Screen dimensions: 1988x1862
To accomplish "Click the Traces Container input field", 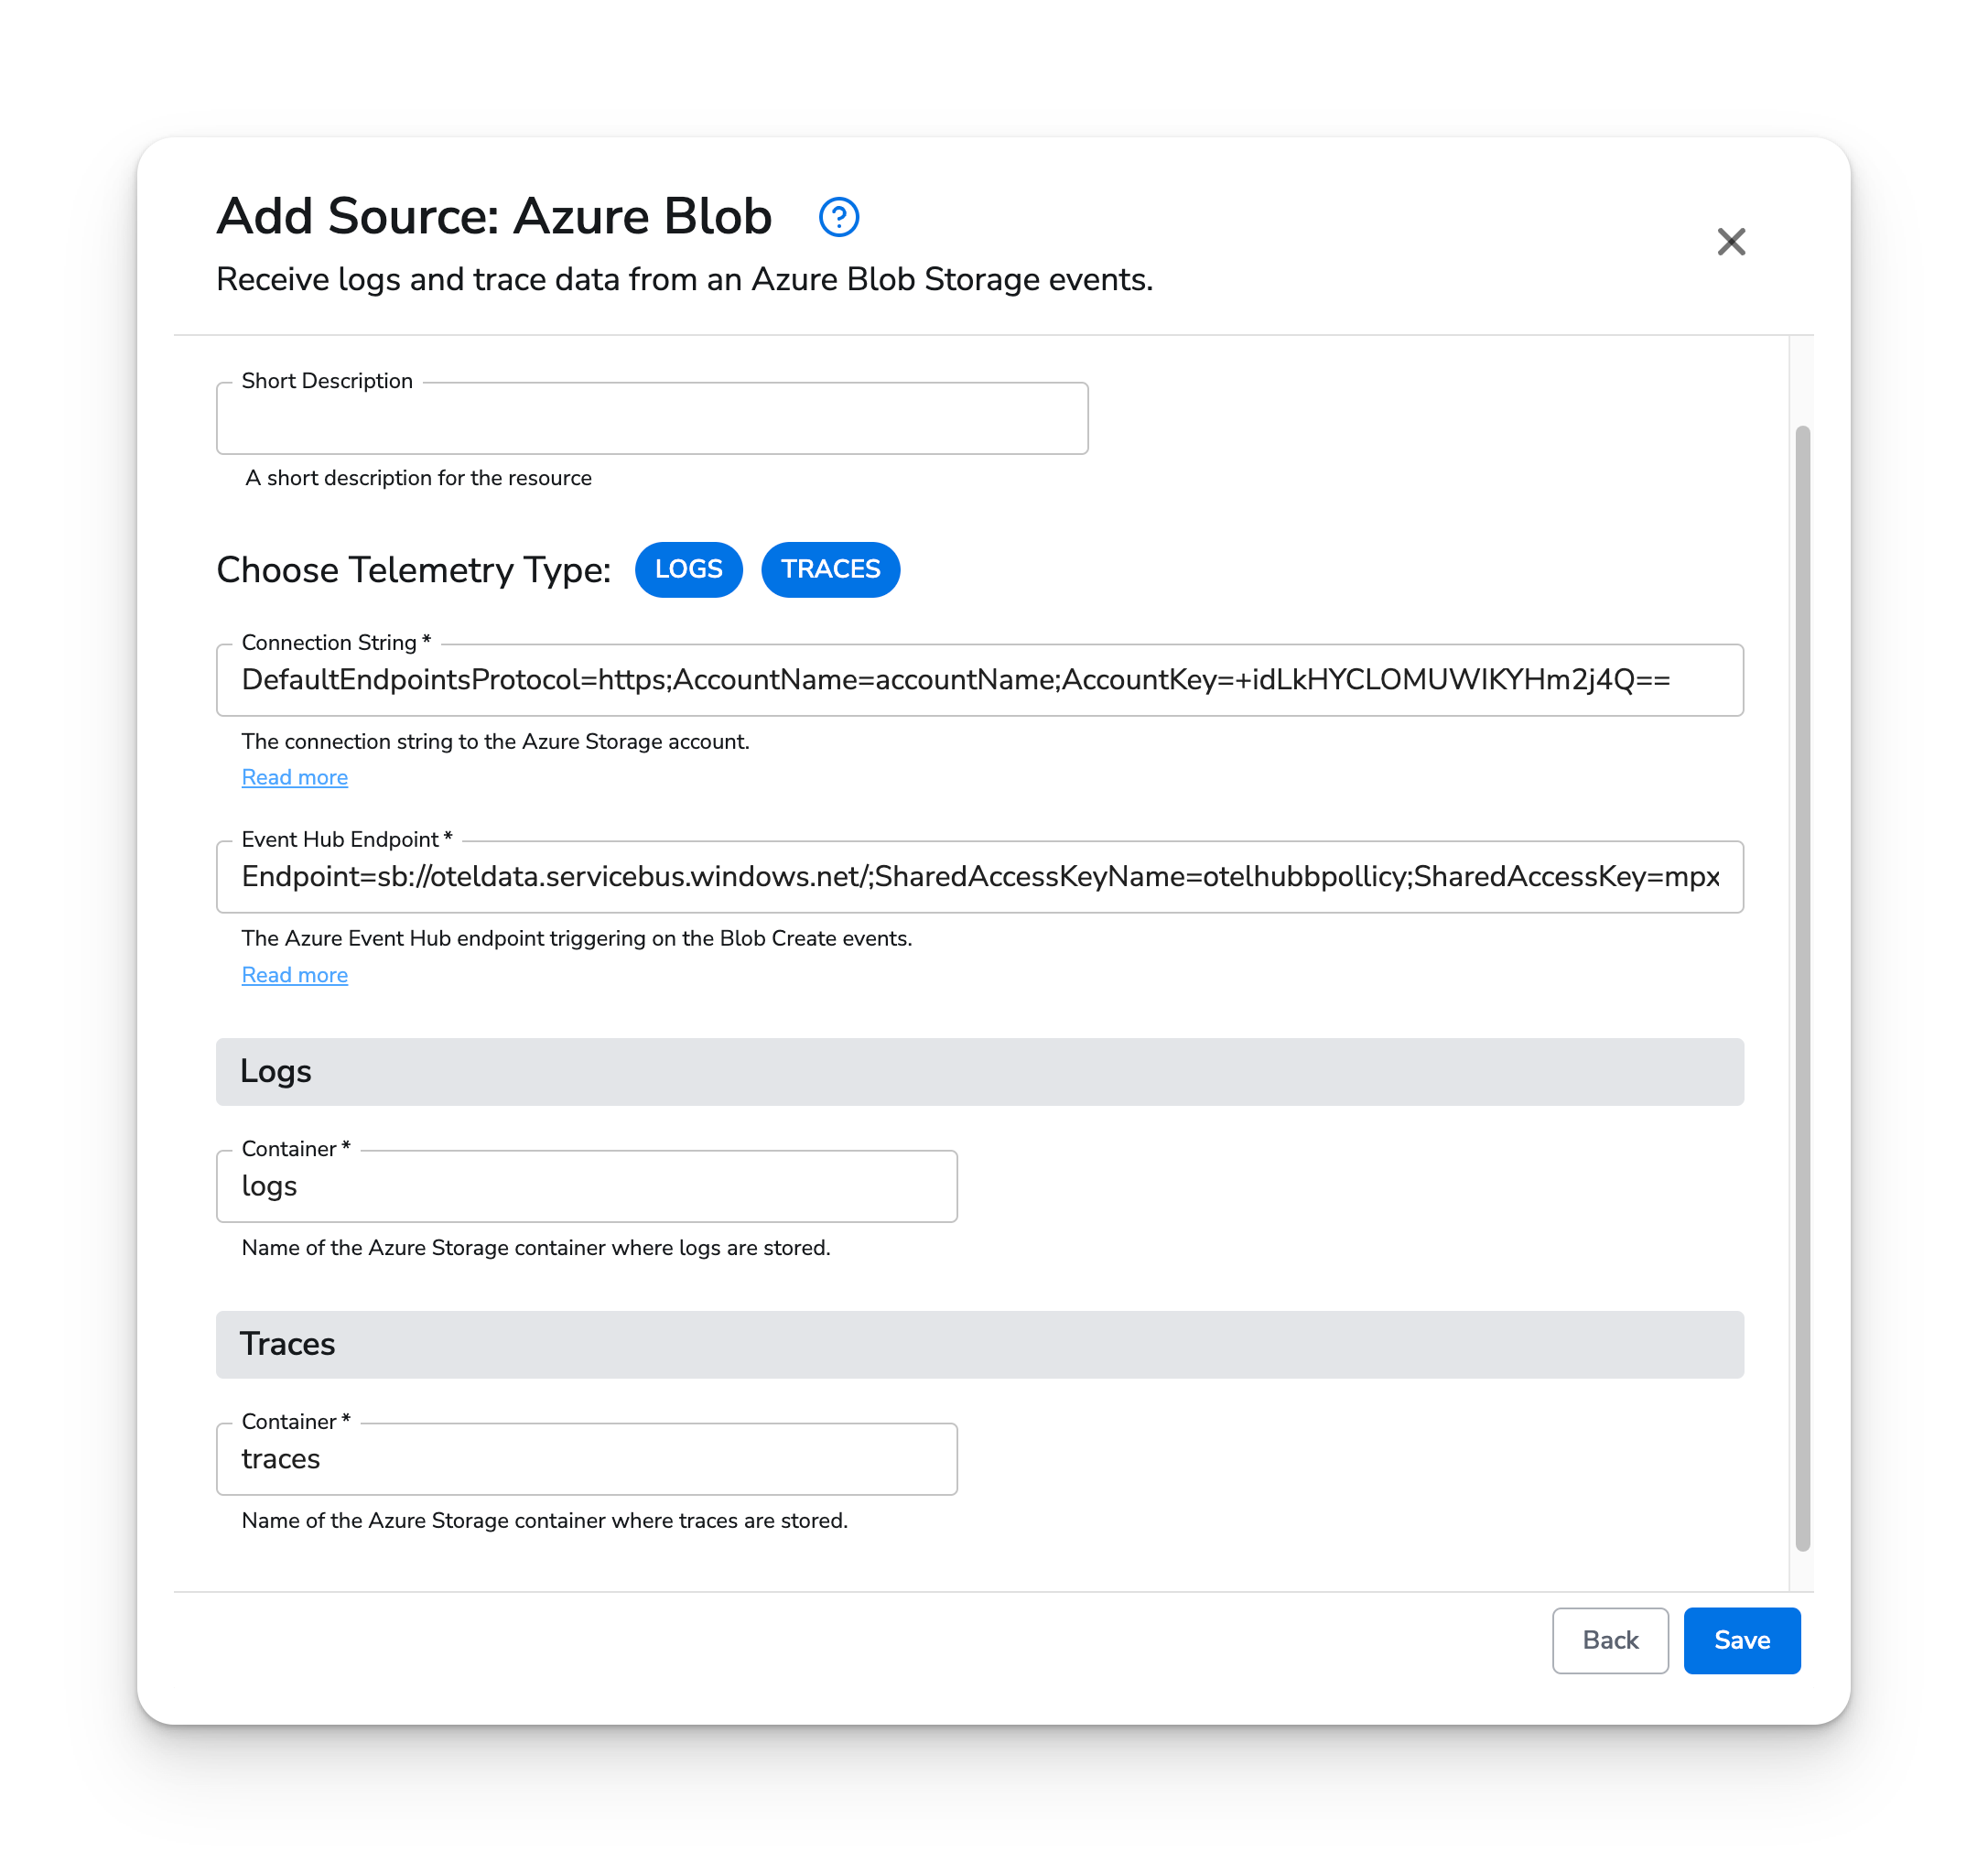I will [588, 1457].
